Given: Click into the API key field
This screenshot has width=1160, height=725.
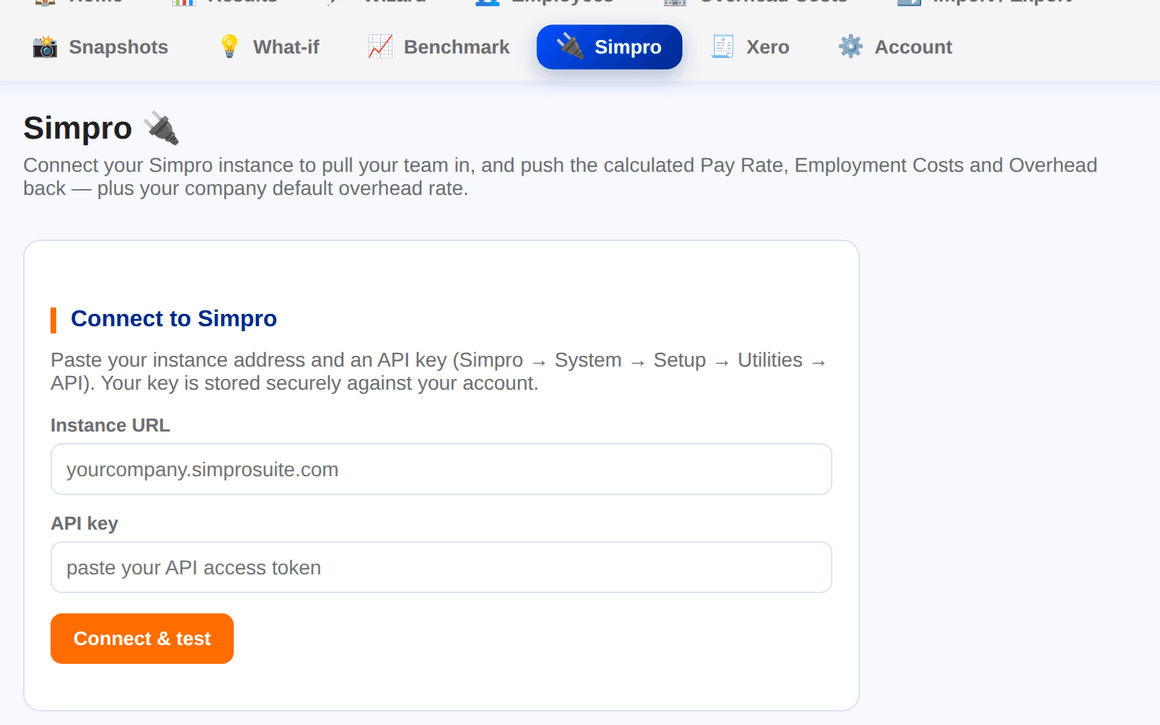Looking at the screenshot, I should (441, 567).
